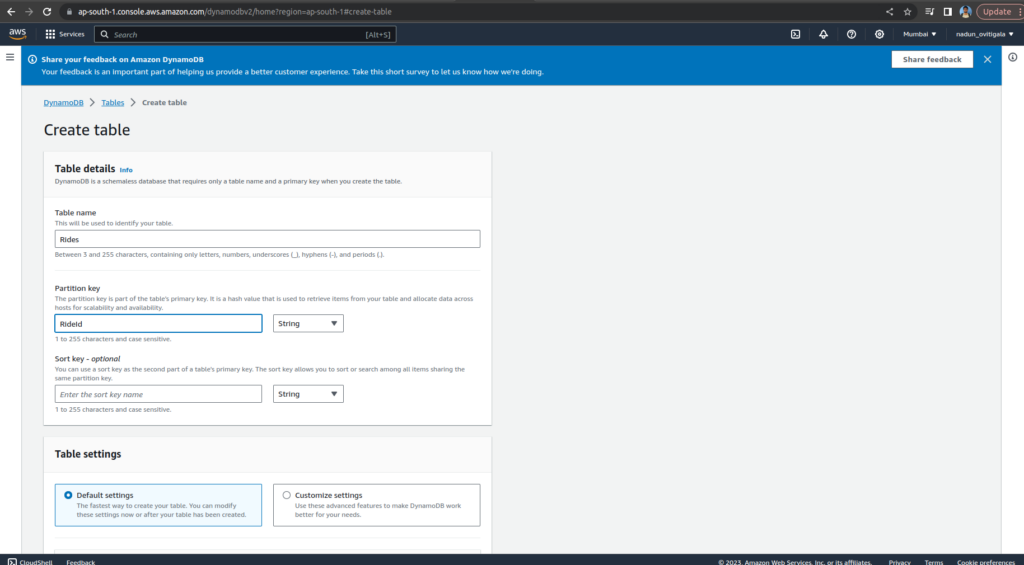The image size is (1024, 565).
Task: Open CloudShell from the footer
Action: 31,562
